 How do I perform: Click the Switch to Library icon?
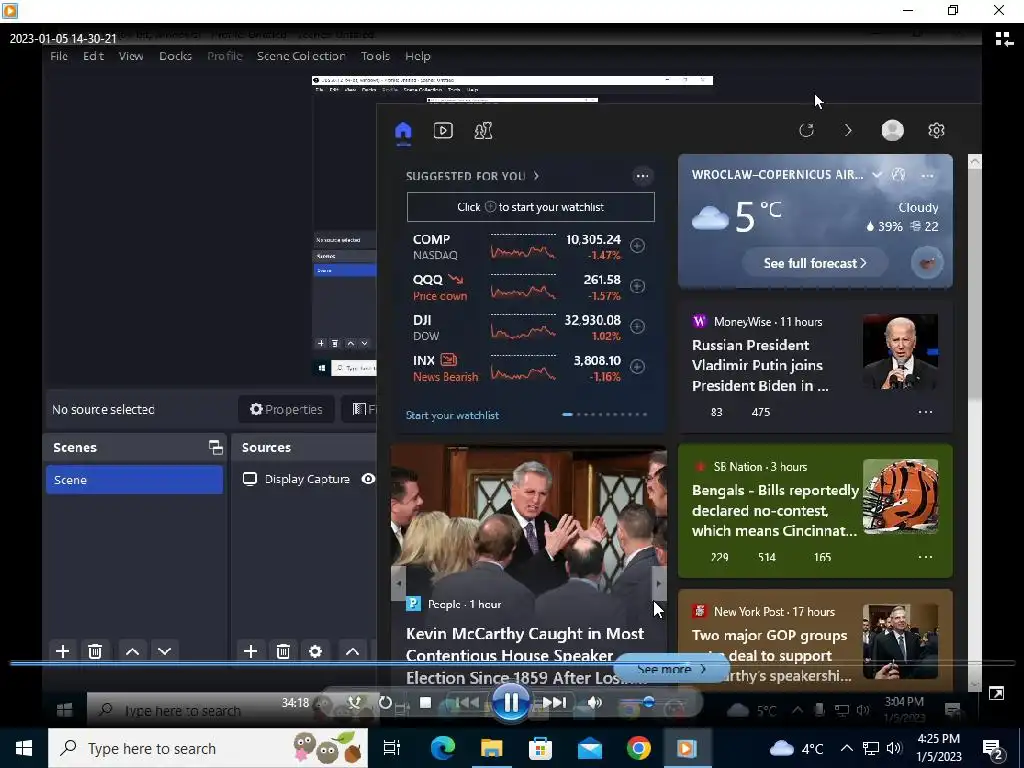click(x=1004, y=39)
